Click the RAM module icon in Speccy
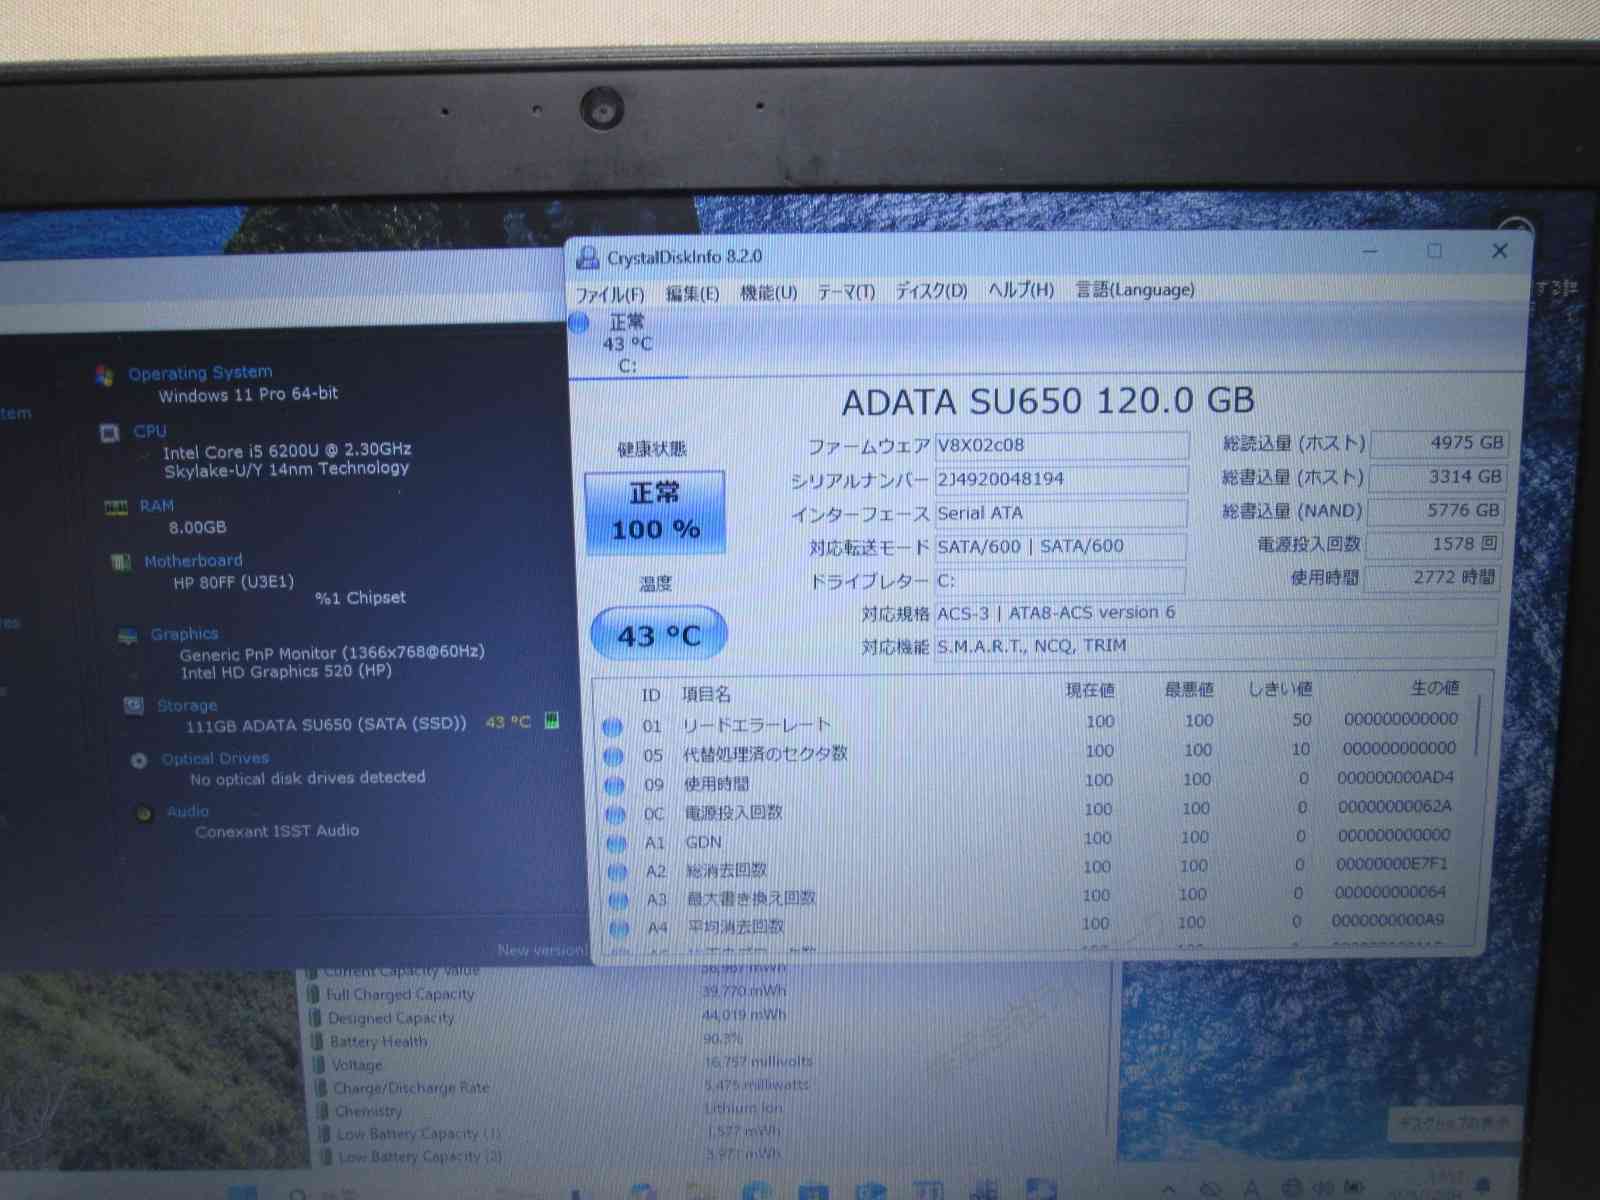1600x1200 pixels. coord(115,508)
